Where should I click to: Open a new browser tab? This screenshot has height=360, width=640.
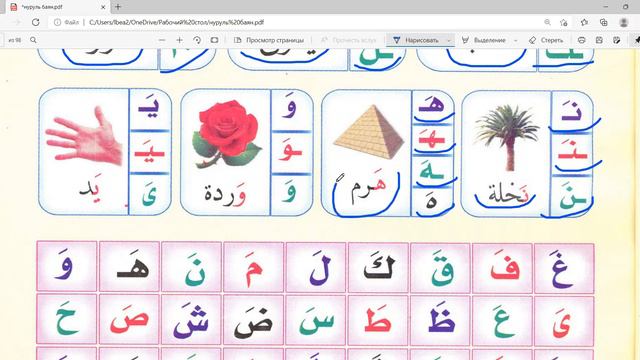118,7
